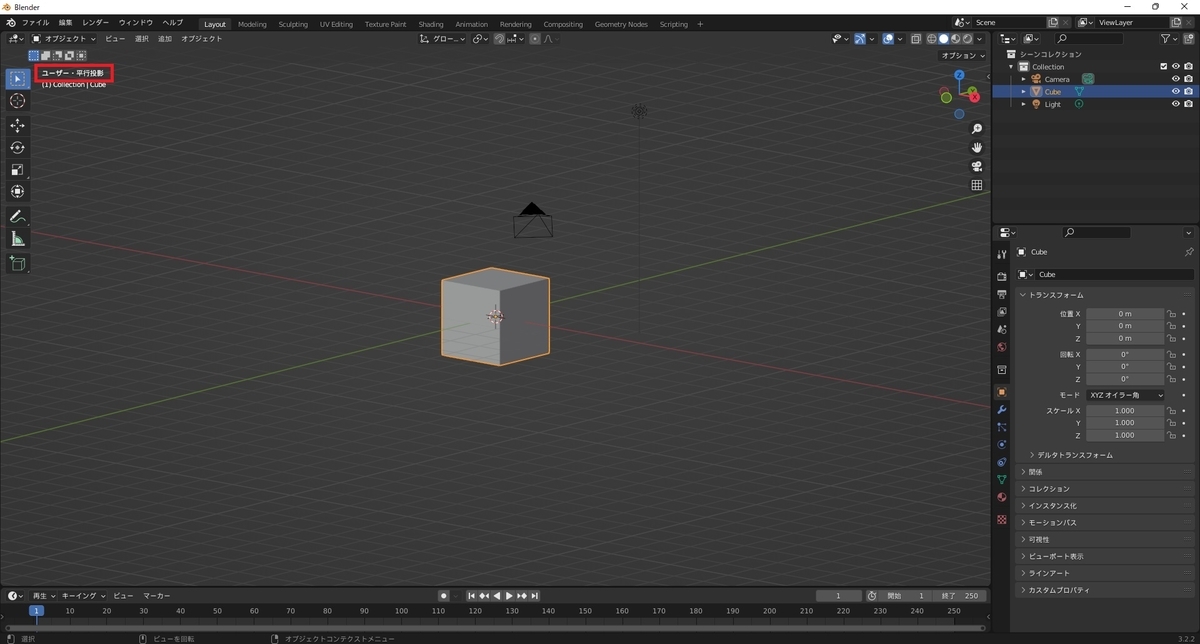Select the 3D Cursor tool
This screenshot has width=1200, height=644.
pyautogui.click(x=17, y=101)
